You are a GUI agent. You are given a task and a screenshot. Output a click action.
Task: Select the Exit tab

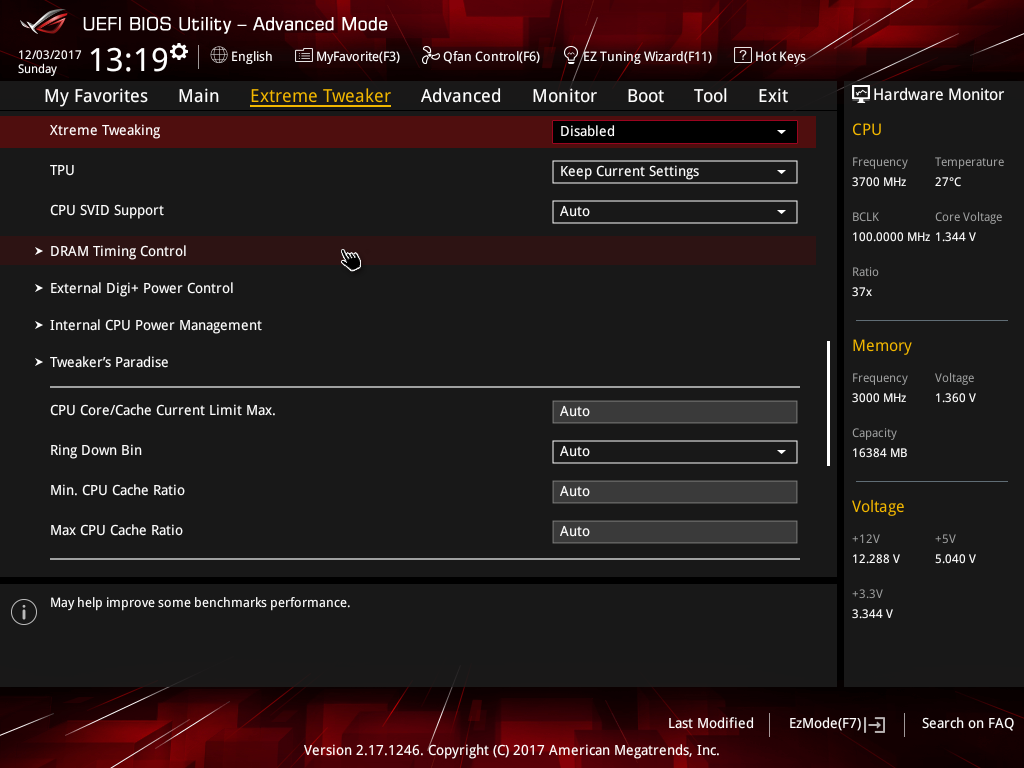tap(773, 96)
